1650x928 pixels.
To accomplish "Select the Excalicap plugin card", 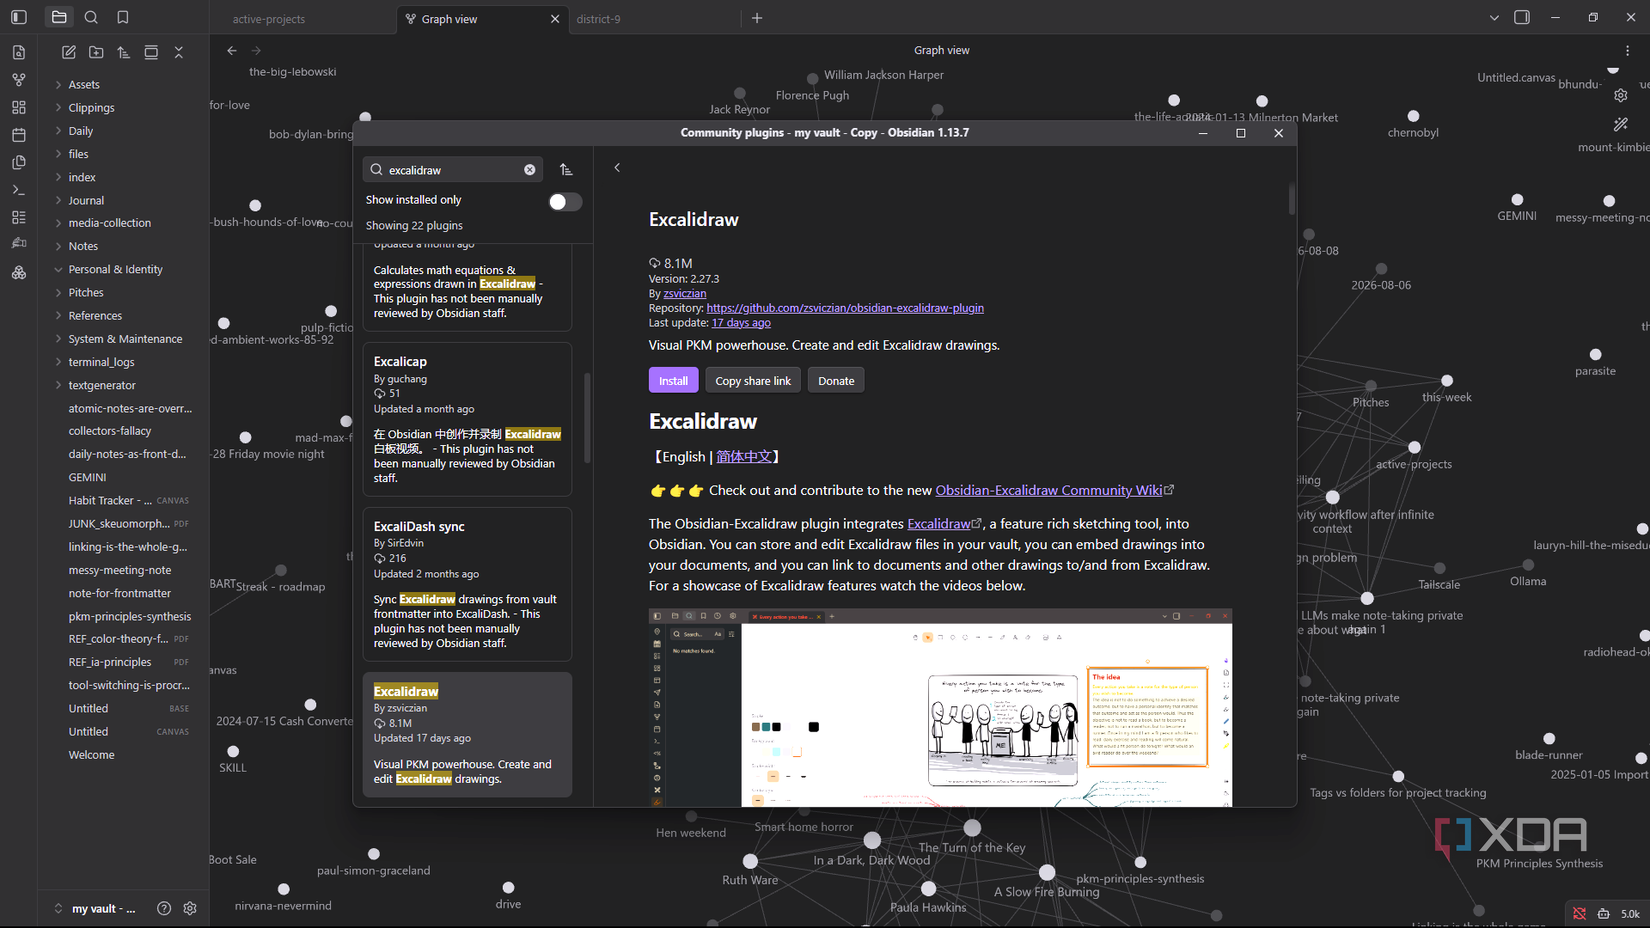I will [x=467, y=419].
